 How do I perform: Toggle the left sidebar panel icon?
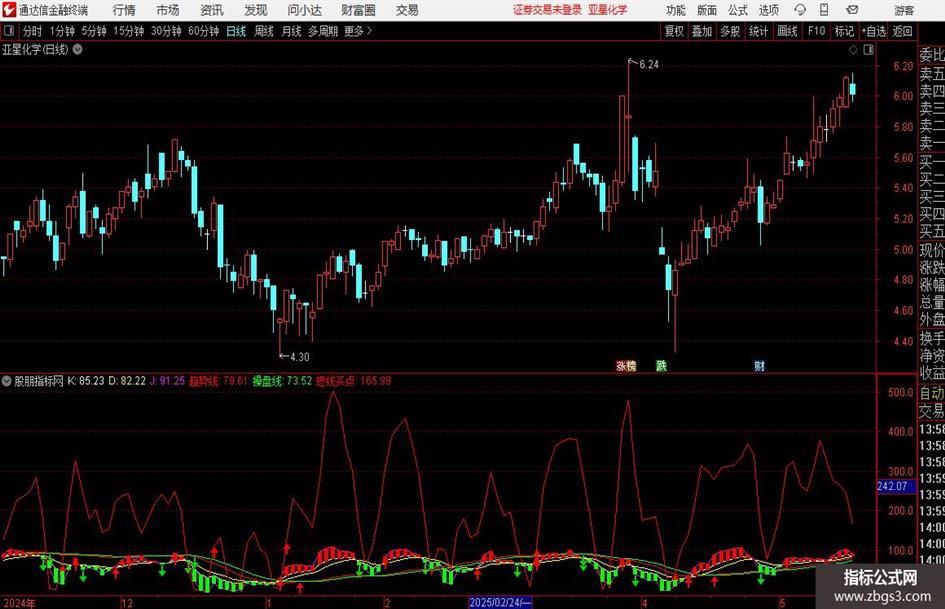coord(9,31)
